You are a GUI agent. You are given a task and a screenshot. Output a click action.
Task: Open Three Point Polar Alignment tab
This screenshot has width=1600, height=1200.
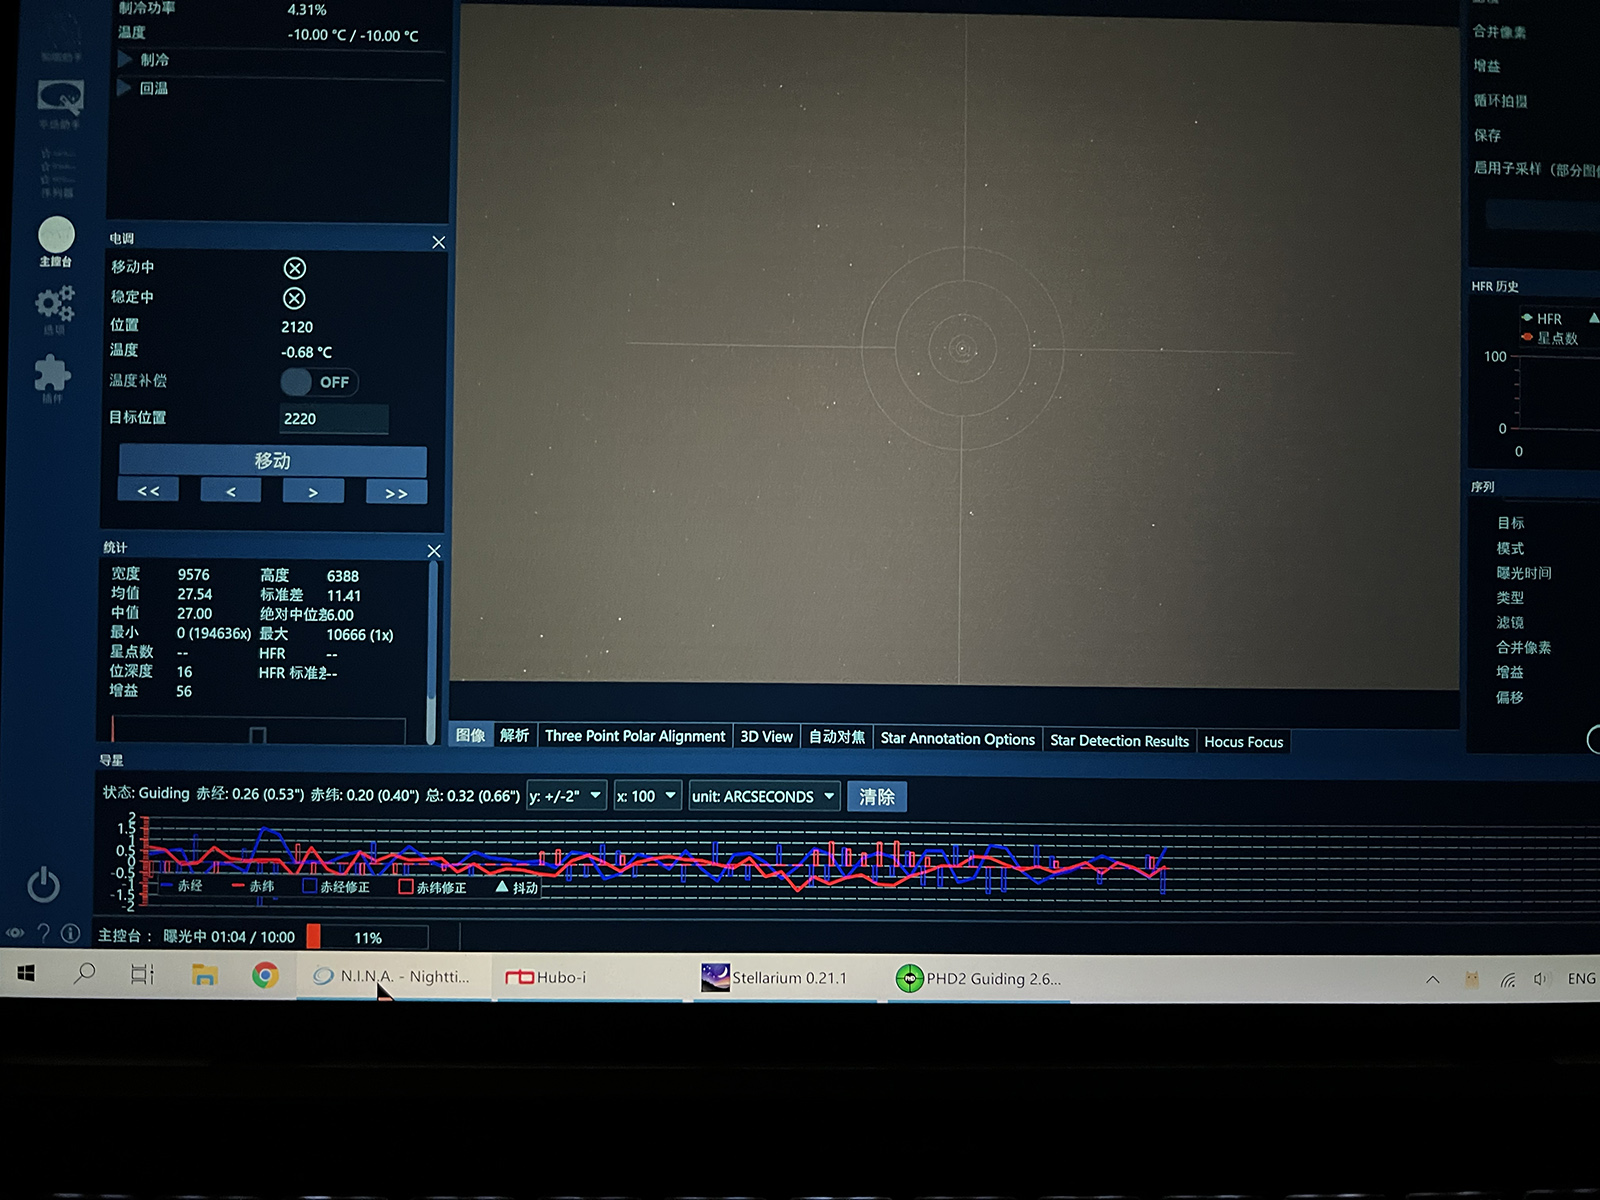pyautogui.click(x=635, y=736)
